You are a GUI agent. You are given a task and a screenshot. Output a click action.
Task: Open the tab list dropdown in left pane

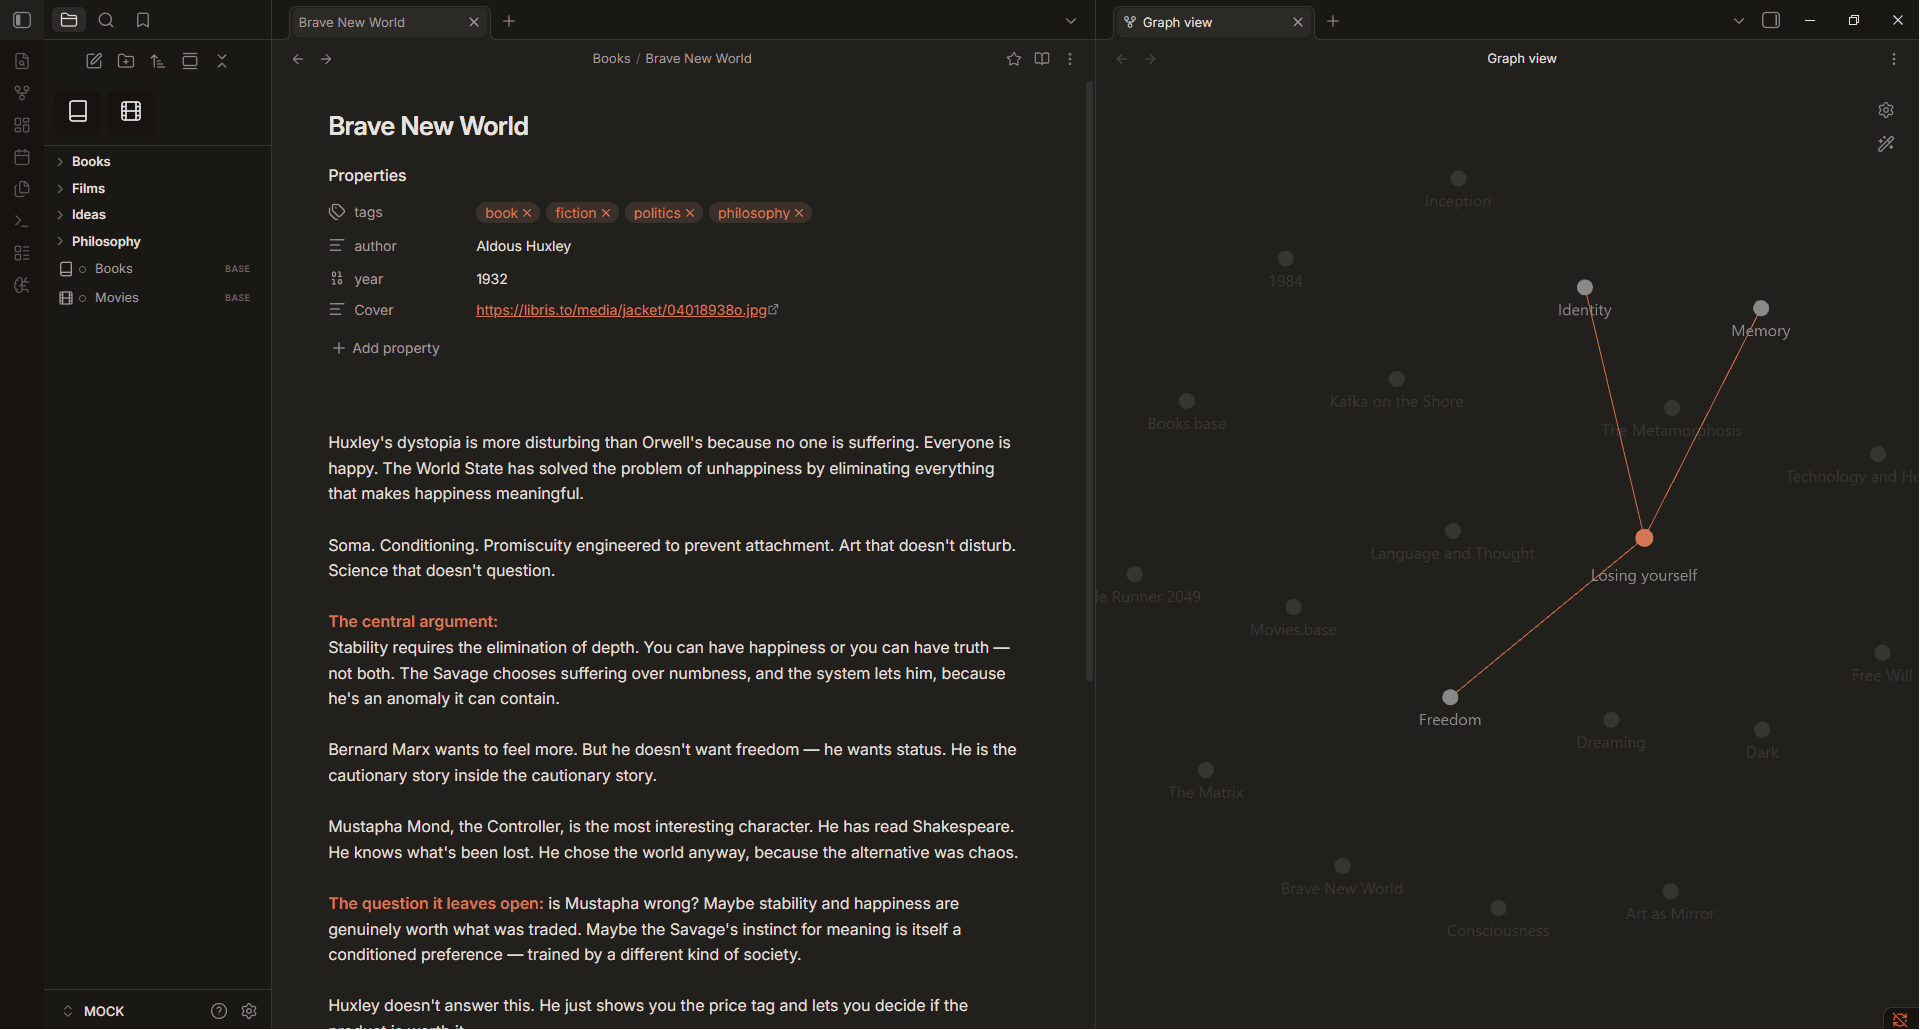pos(1071,21)
